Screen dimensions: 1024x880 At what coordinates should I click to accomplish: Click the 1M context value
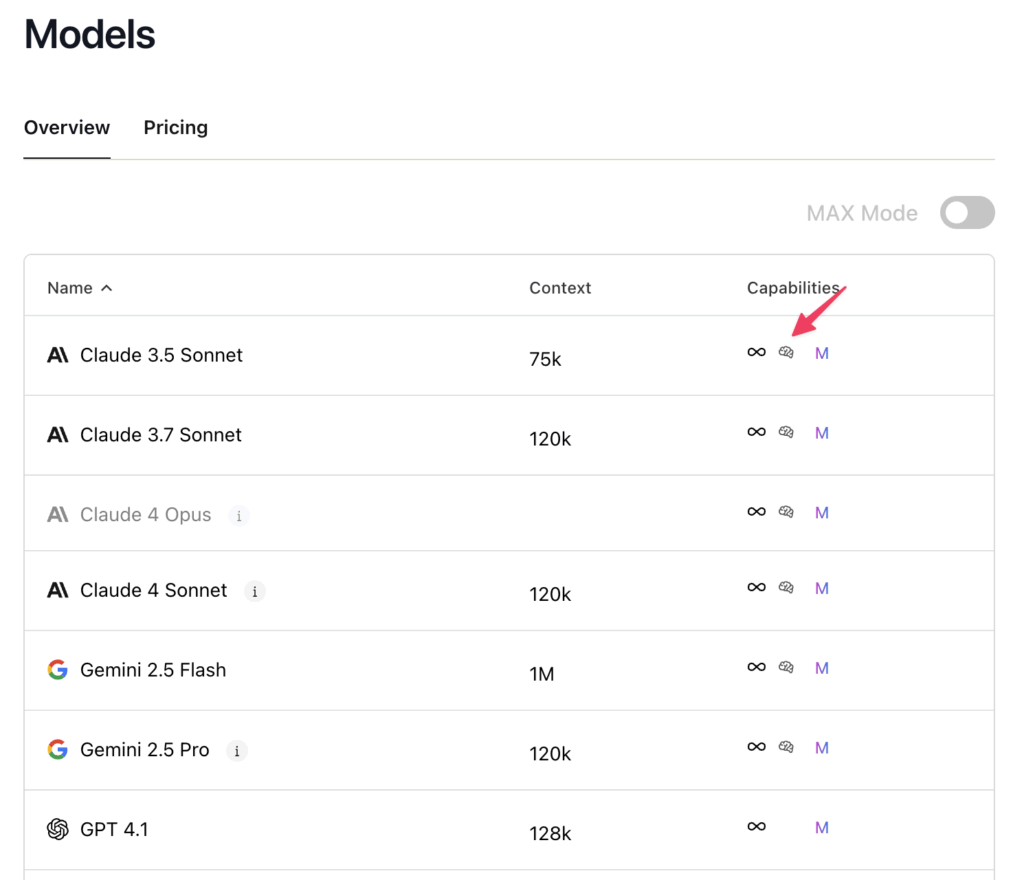pyautogui.click(x=541, y=674)
